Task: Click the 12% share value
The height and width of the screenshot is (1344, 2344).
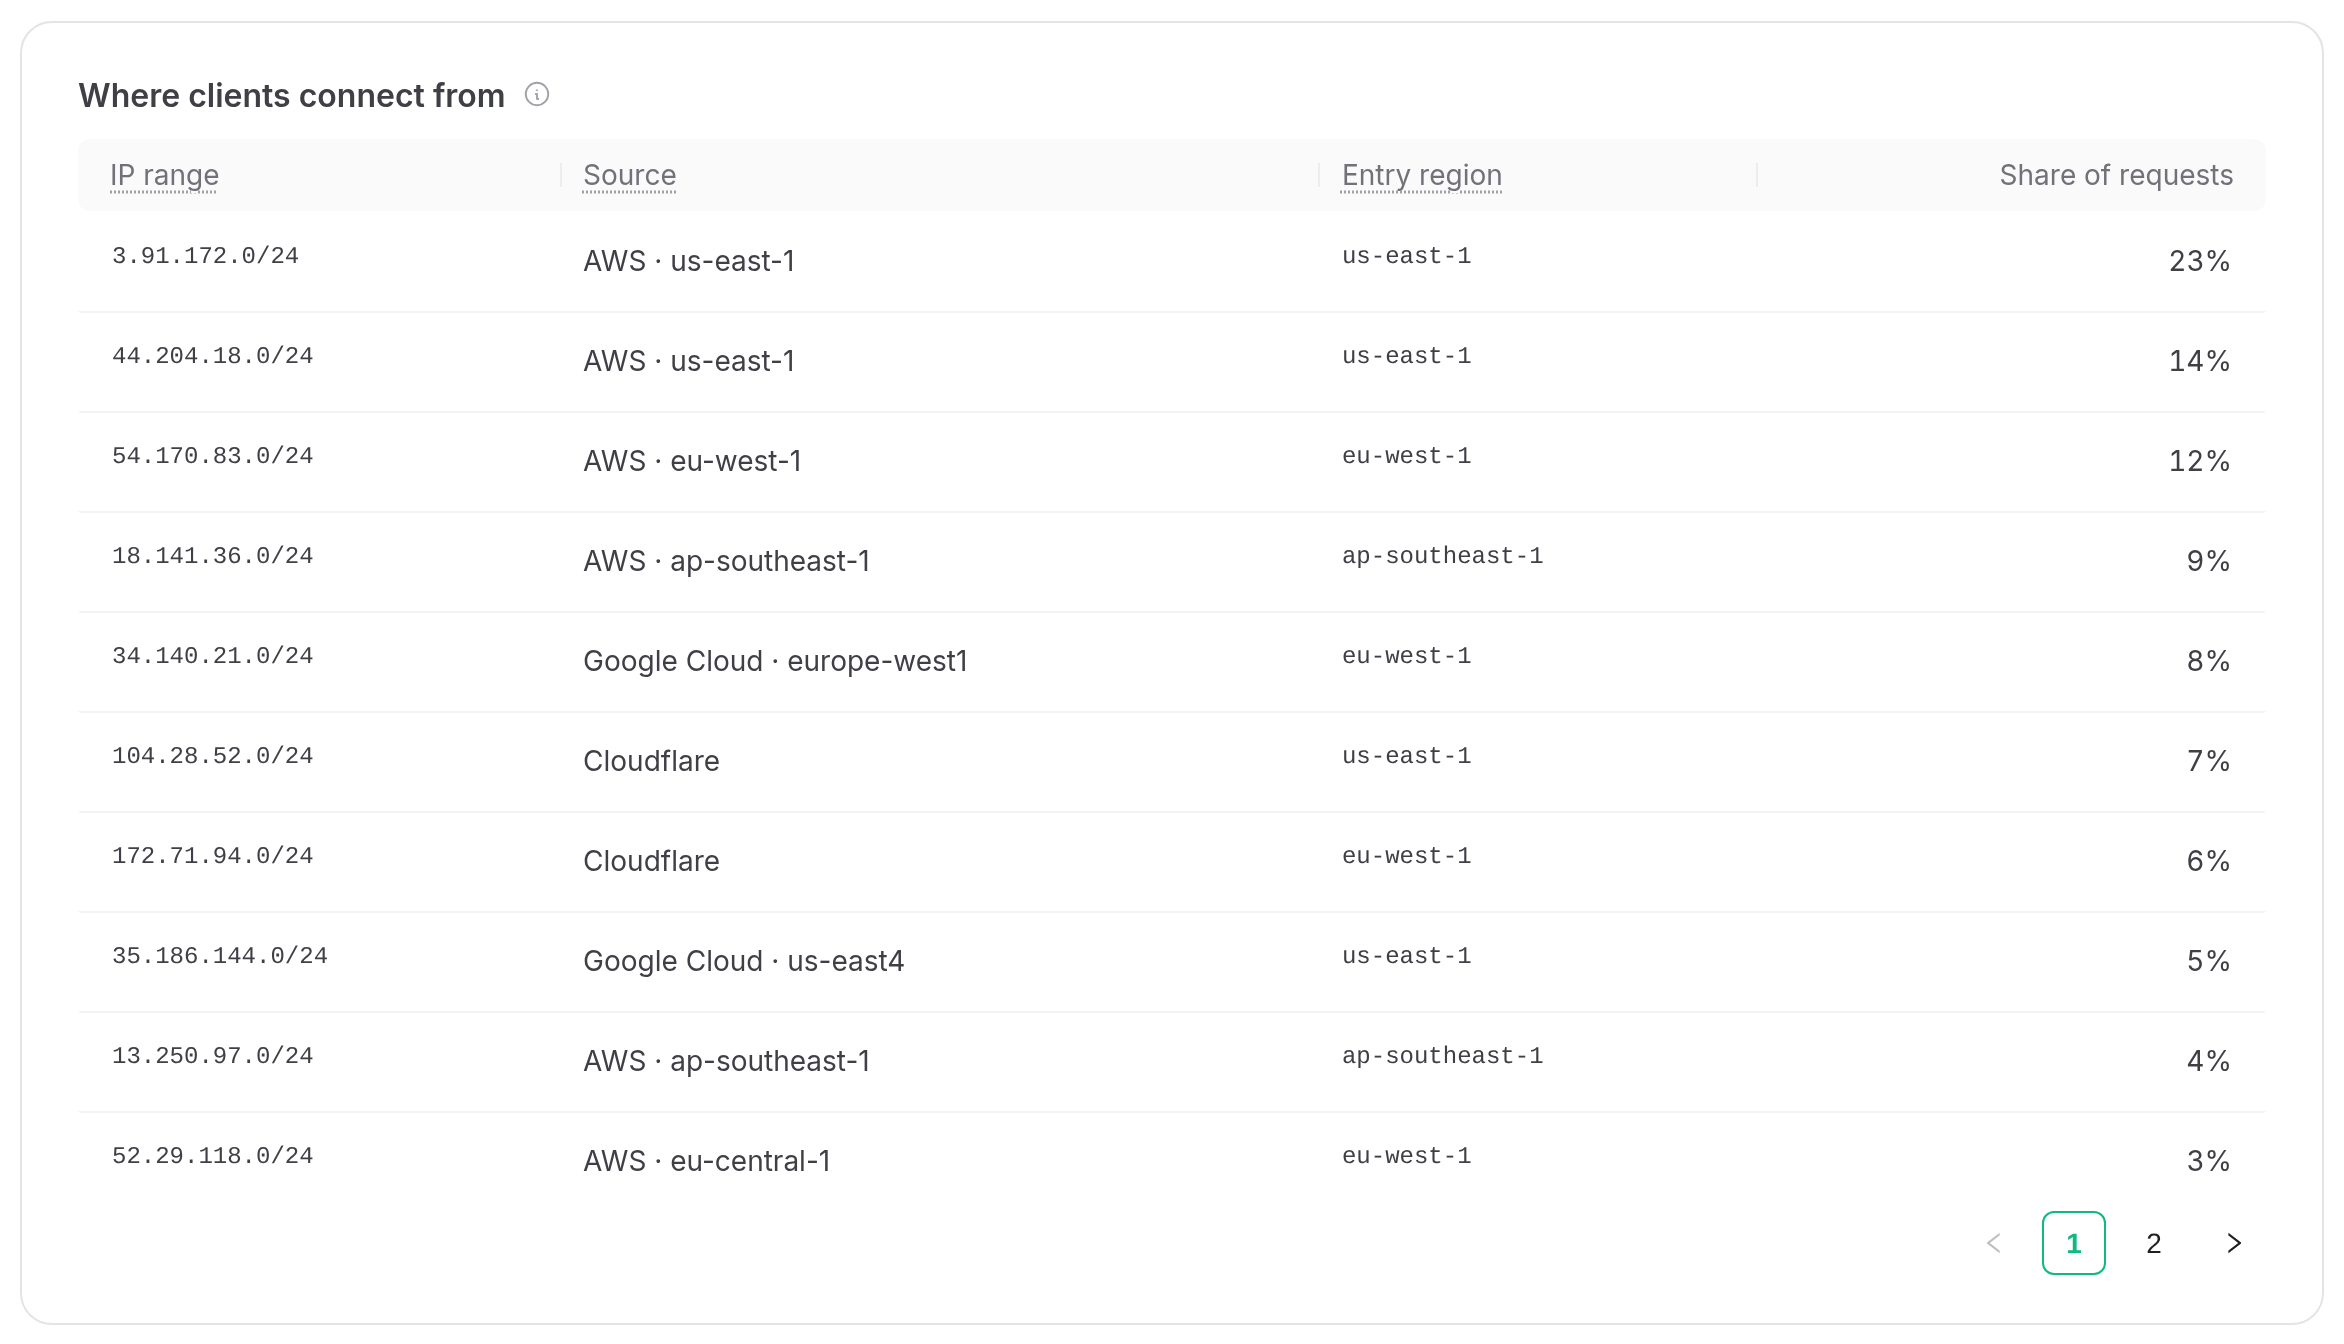Action: point(2200,461)
